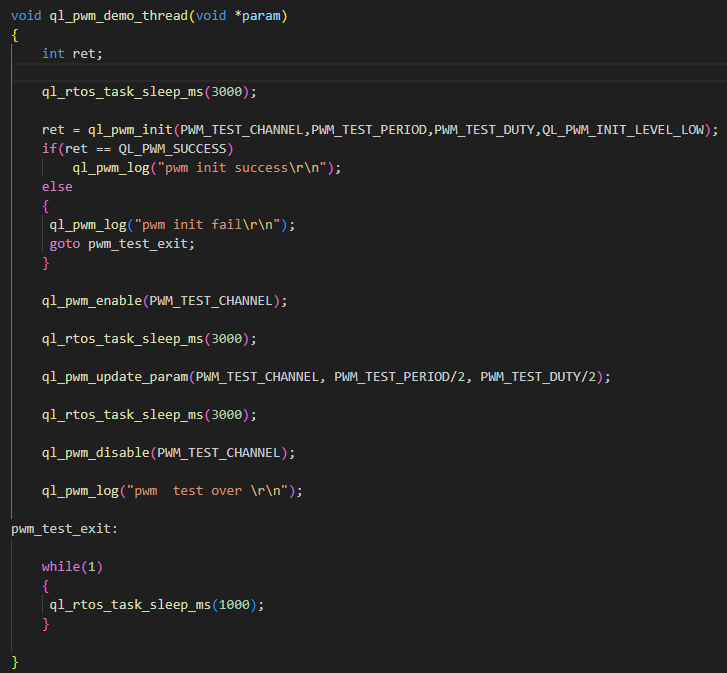Click the if keyword before ret comparison
Viewport: 727px width, 673px height.
pos(48,149)
